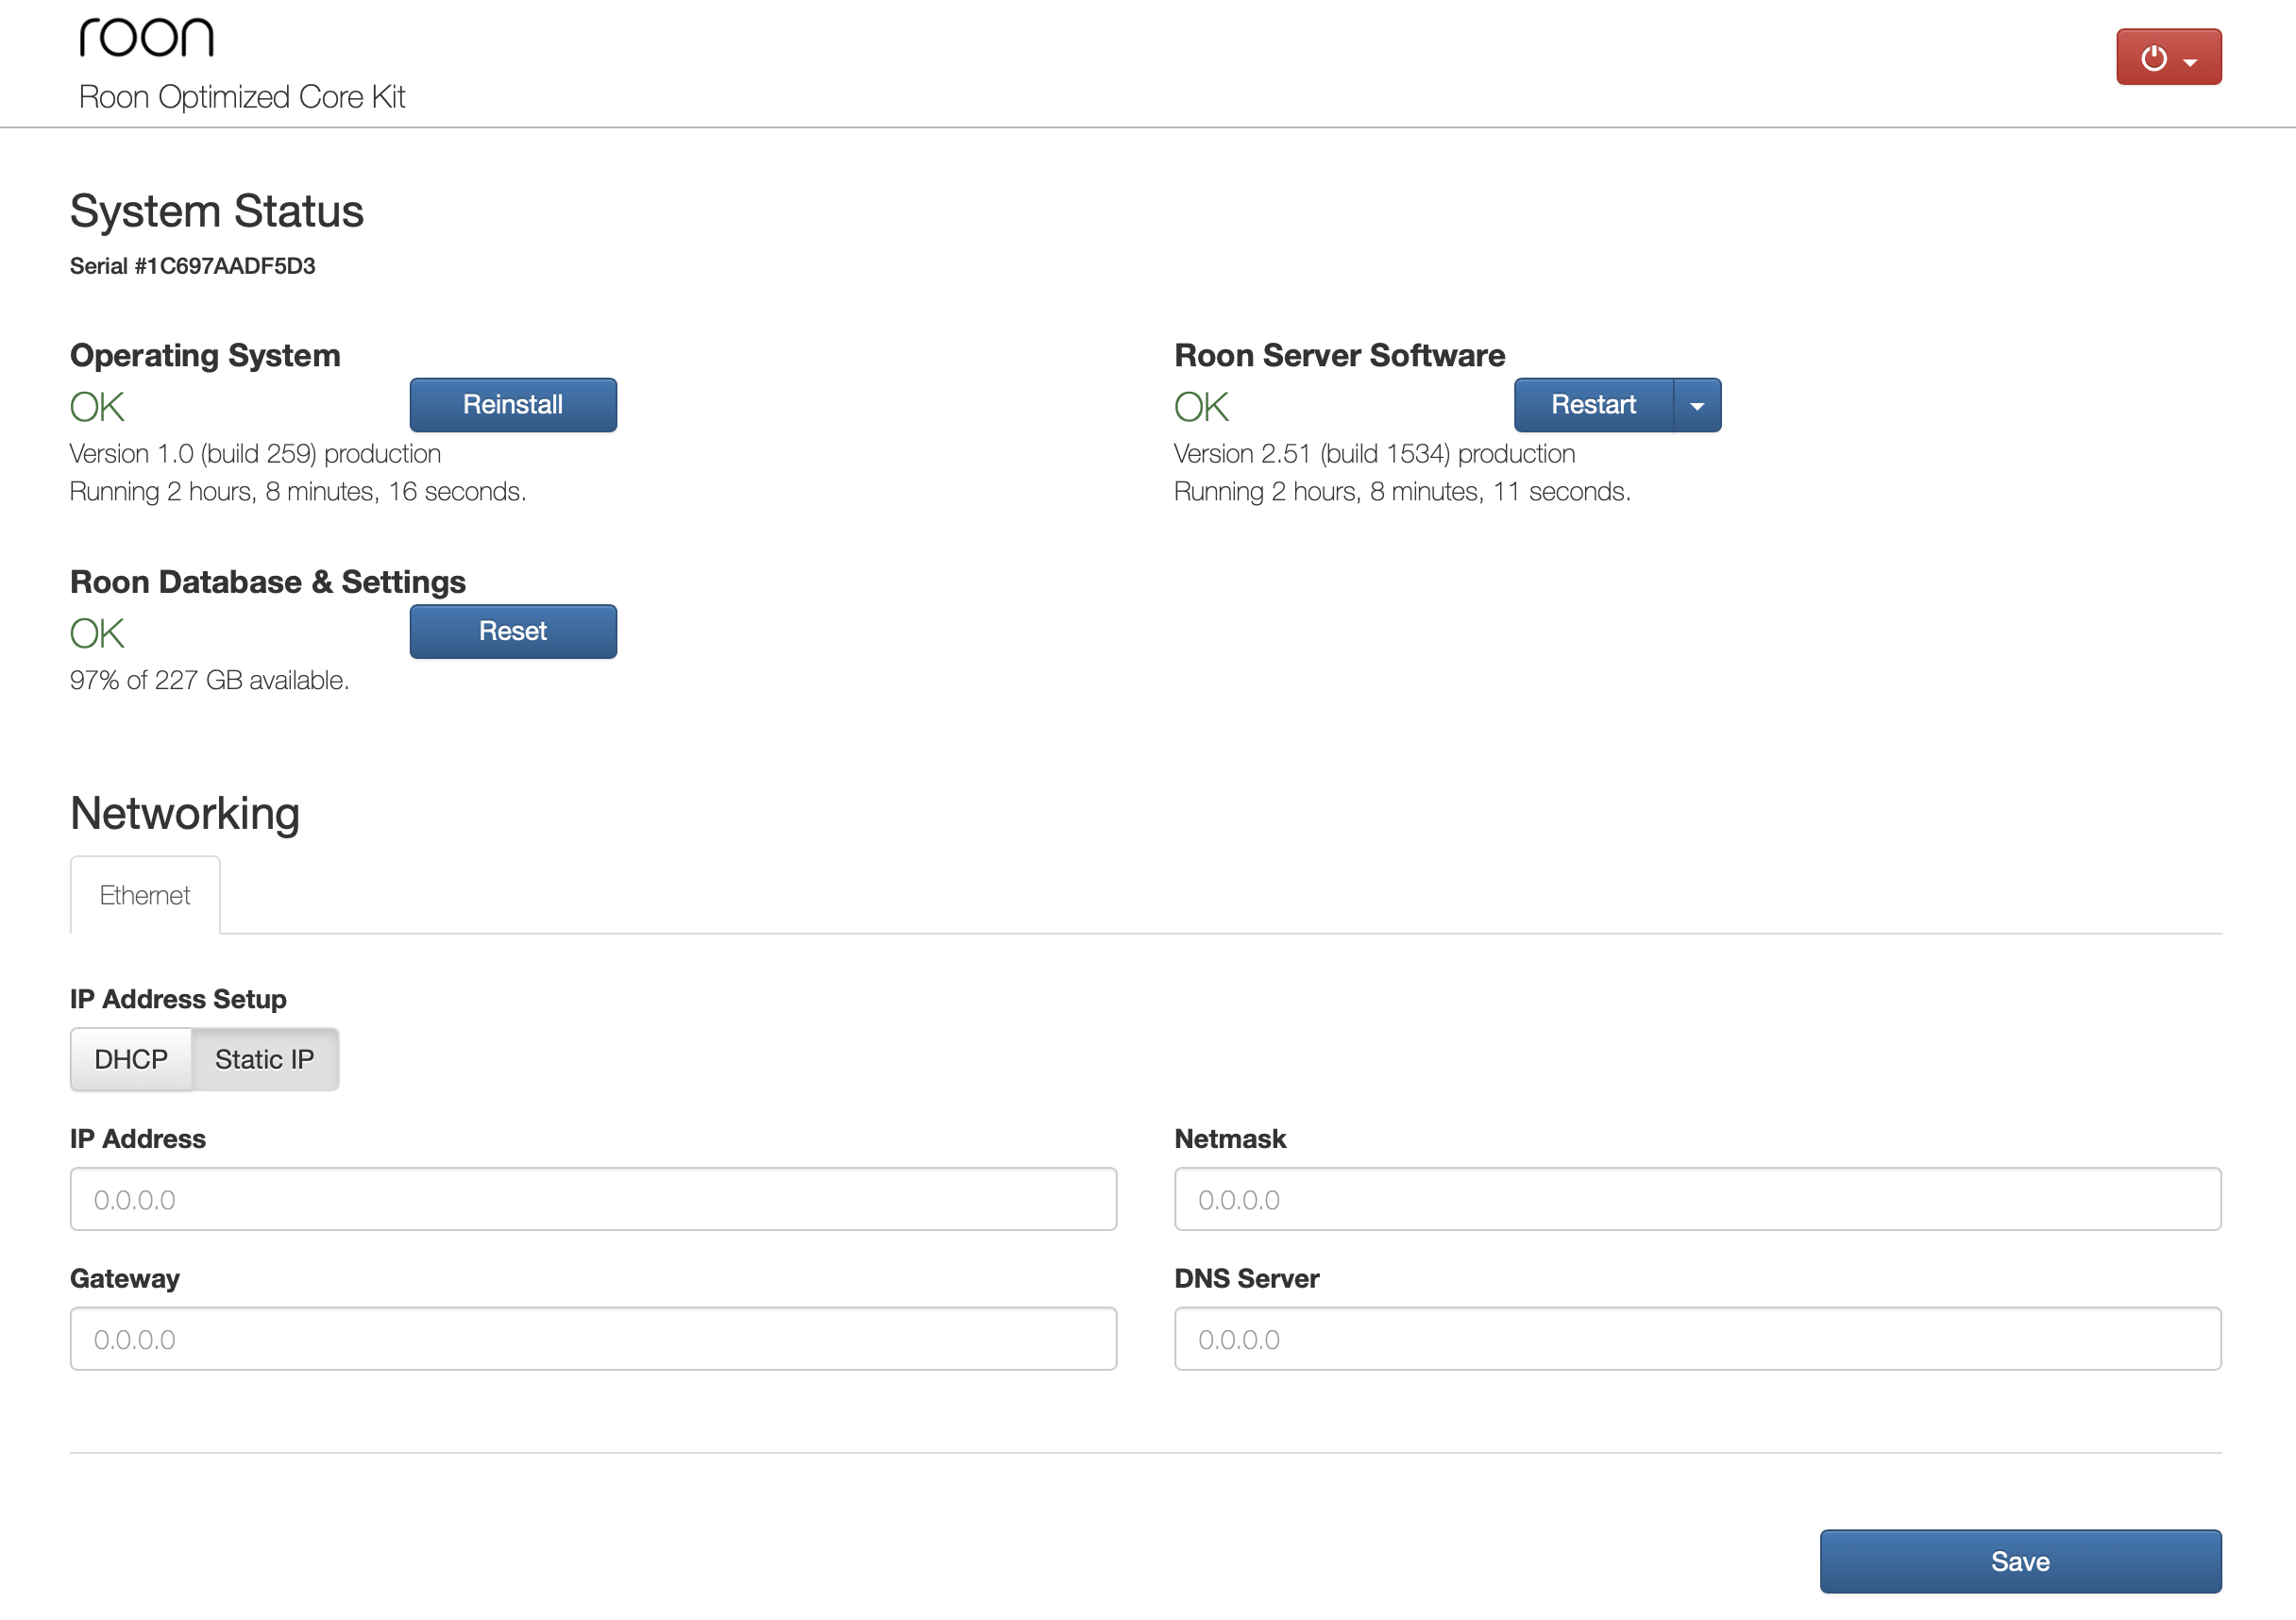Viewport: 2296px width, 1620px height.
Task: Open the dropdown arrow beside Restart
Action: coord(1697,405)
